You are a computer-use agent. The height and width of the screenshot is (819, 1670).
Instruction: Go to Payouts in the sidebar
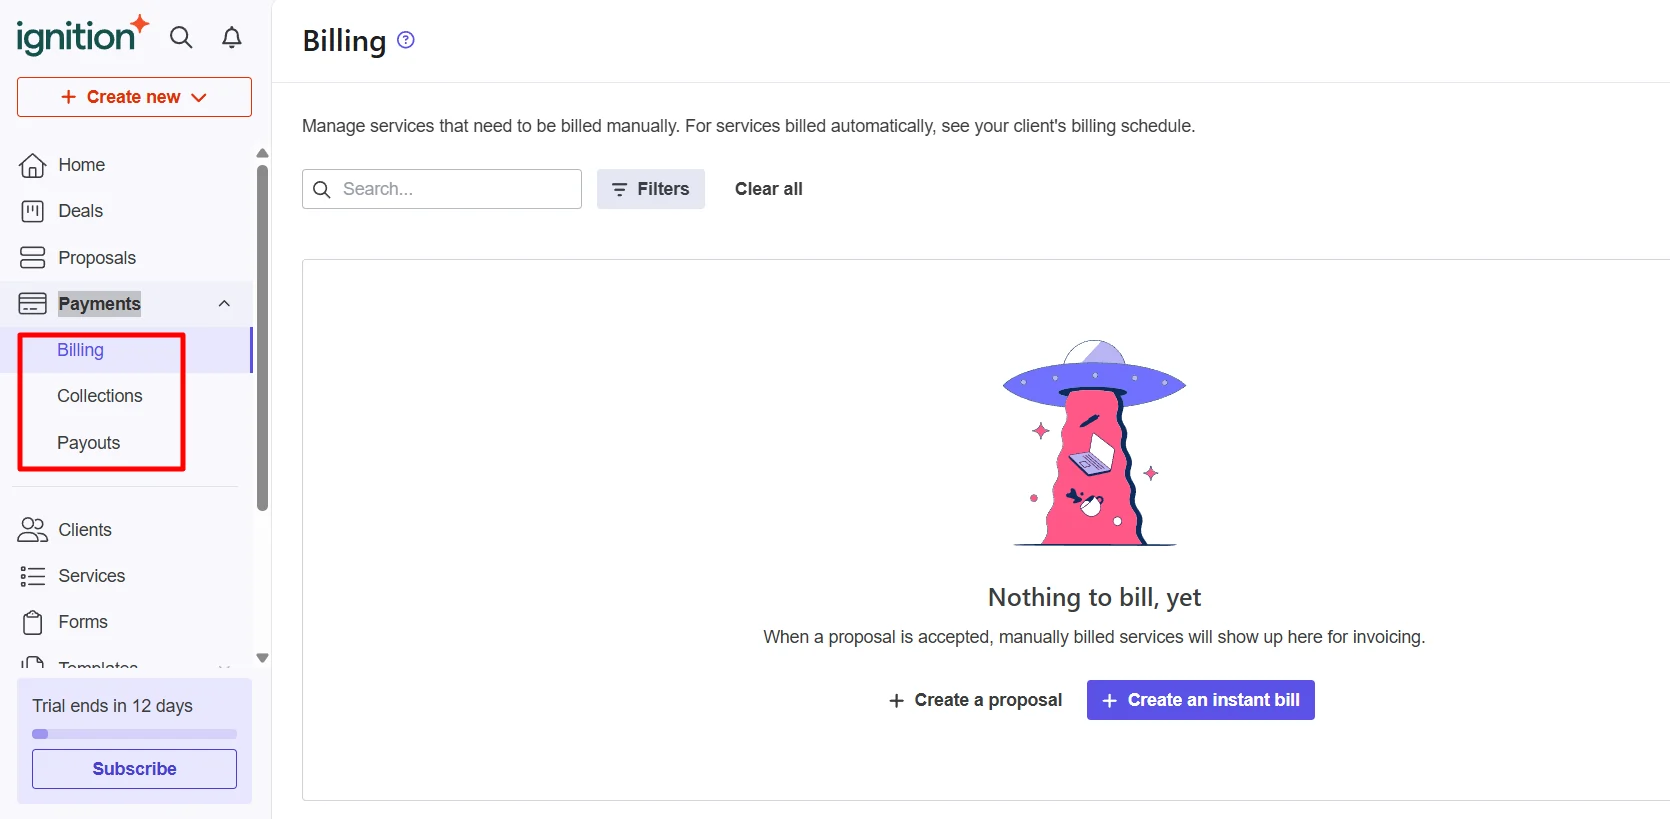[x=89, y=443]
